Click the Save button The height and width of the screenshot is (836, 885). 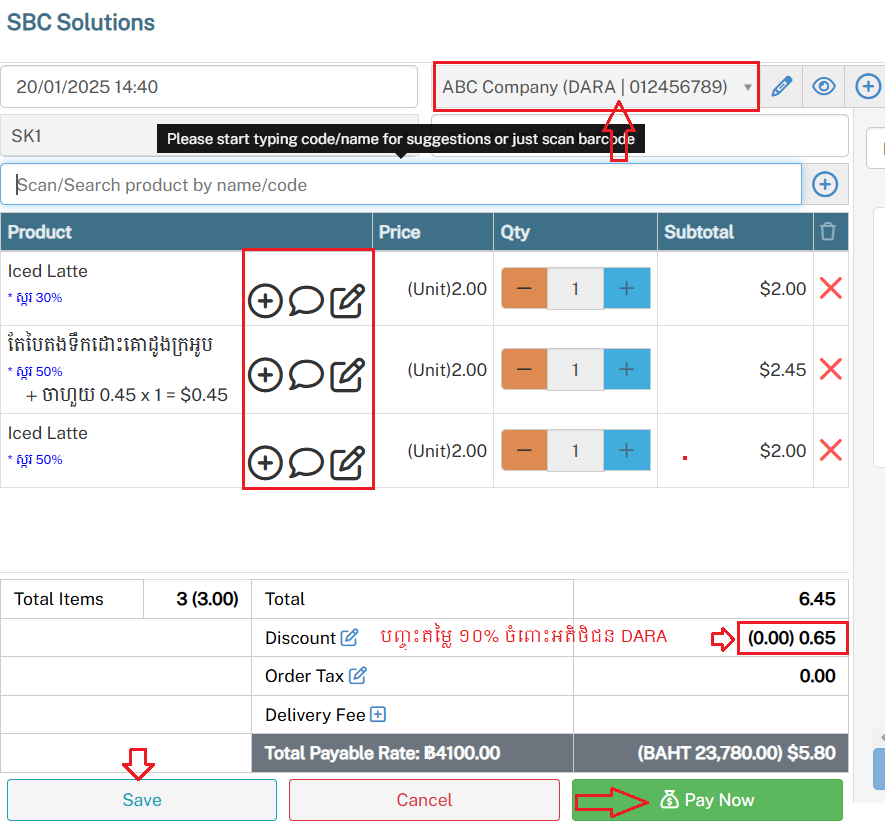pos(142,800)
